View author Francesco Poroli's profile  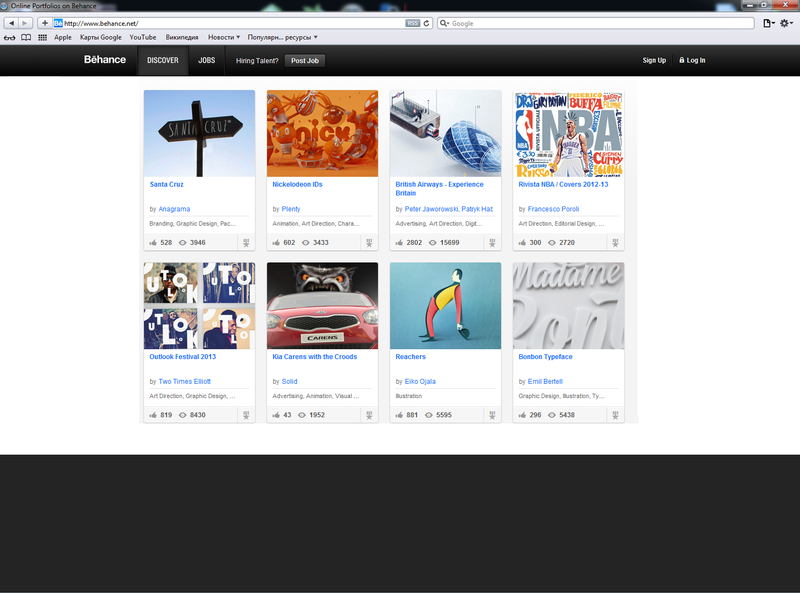[553, 209]
